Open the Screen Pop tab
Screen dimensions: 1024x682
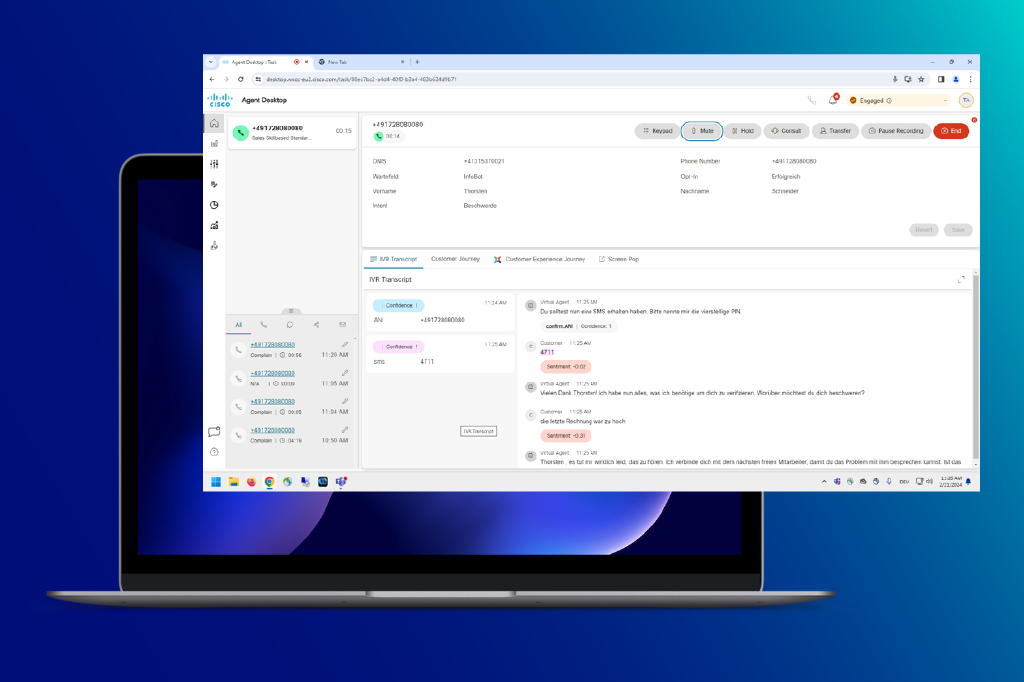coord(619,259)
